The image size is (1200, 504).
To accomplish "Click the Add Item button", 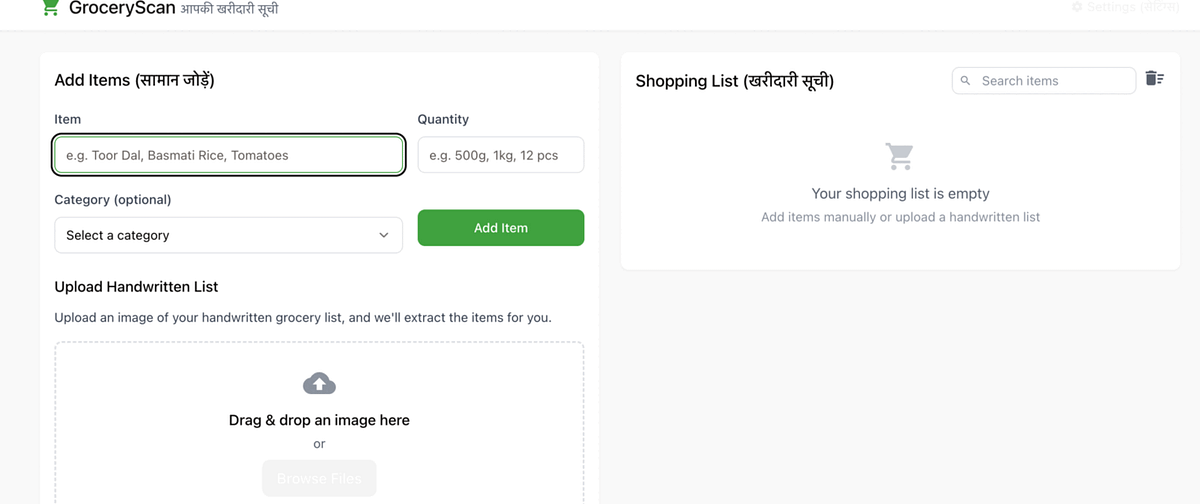I will pos(501,228).
